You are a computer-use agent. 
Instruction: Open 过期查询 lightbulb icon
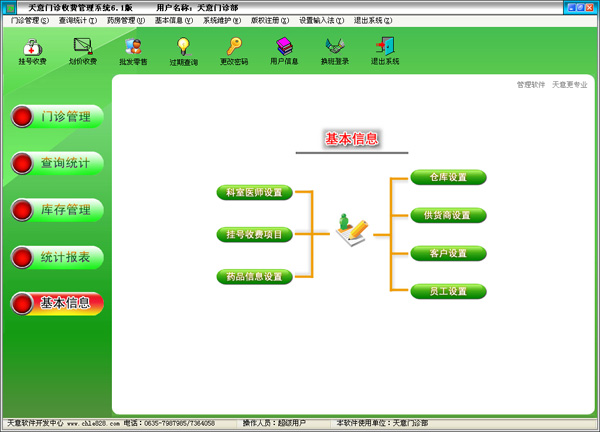pyautogui.click(x=183, y=50)
